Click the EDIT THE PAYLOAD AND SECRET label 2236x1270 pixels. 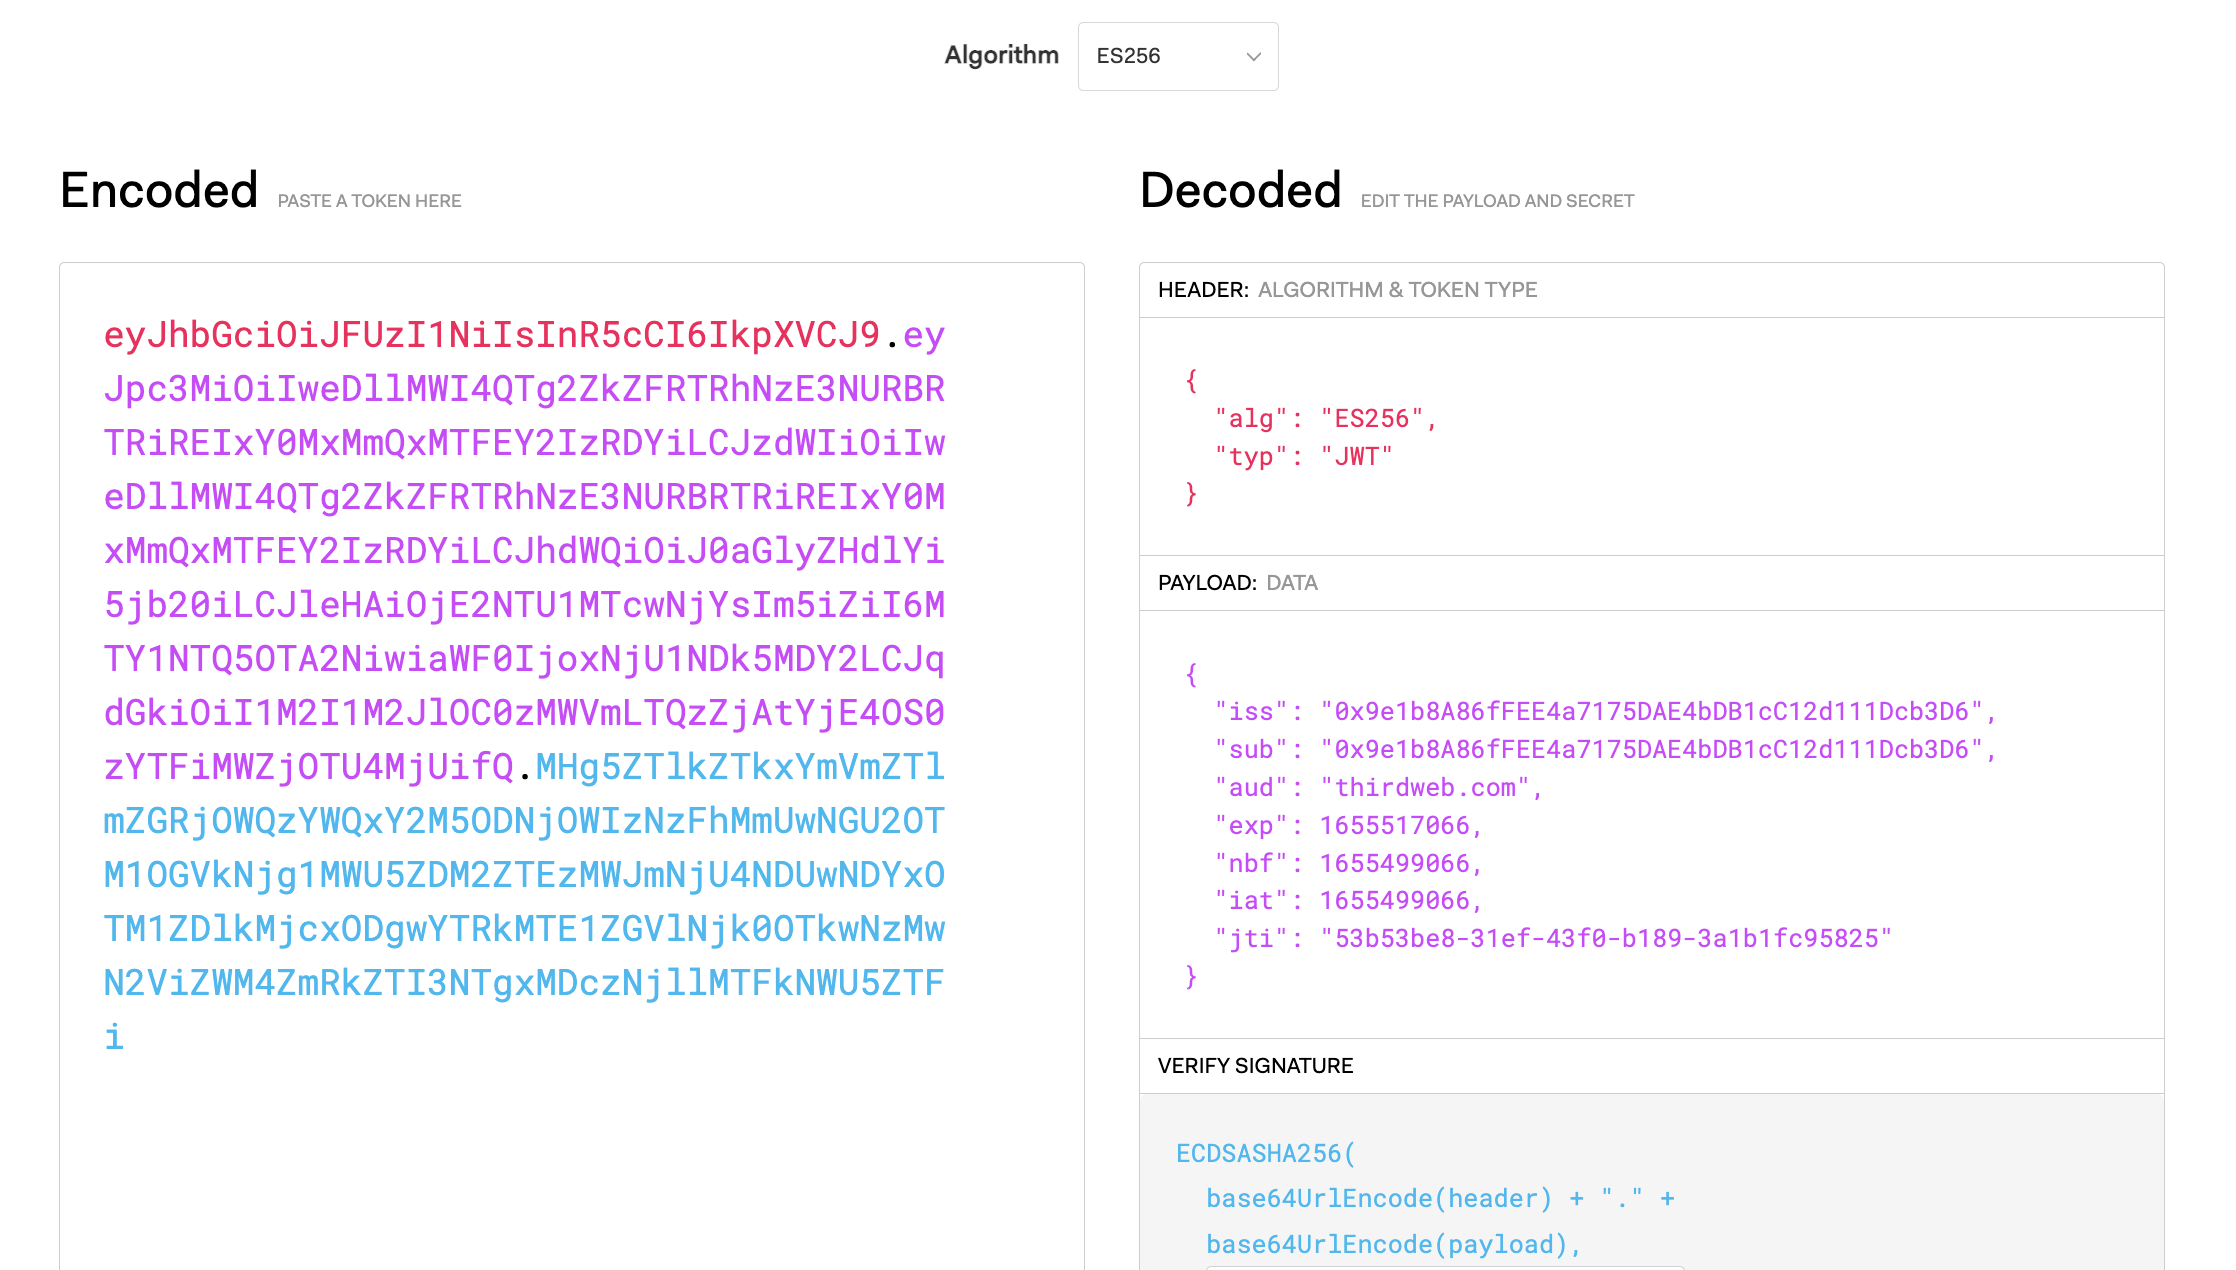click(x=1496, y=200)
